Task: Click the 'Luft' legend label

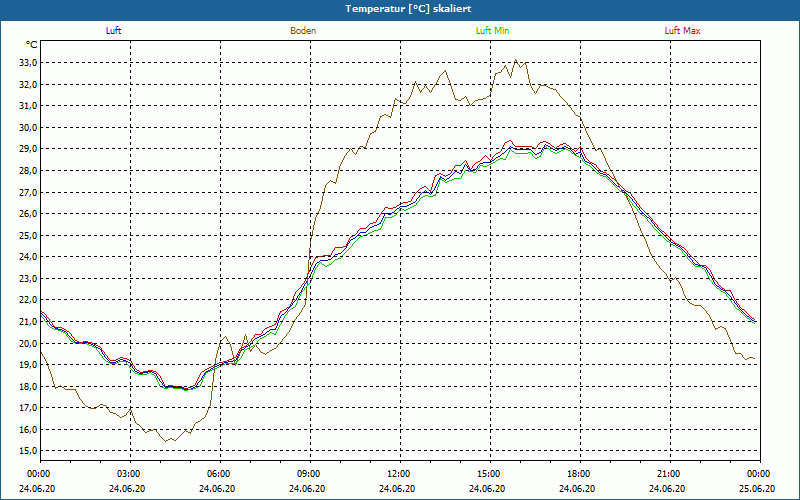Action: pyautogui.click(x=113, y=31)
